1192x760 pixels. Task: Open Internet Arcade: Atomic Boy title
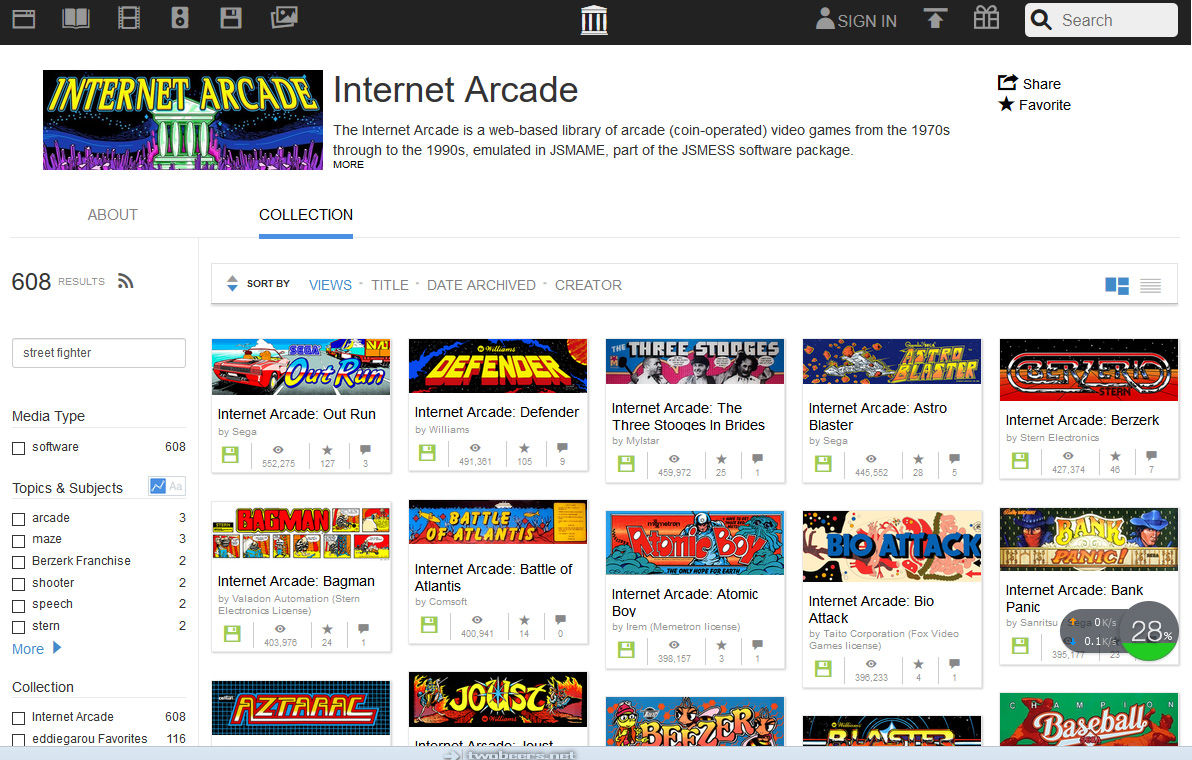[685, 602]
